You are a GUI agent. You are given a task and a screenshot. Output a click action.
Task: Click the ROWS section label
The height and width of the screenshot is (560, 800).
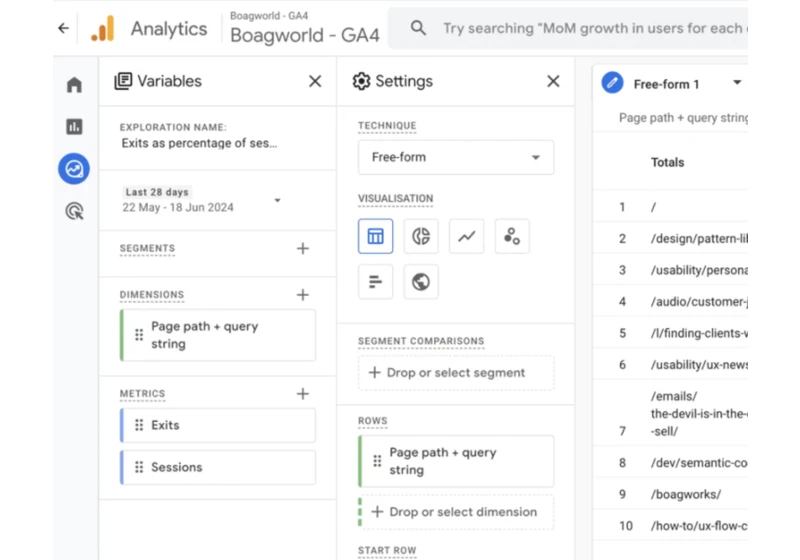tap(372, 421)
